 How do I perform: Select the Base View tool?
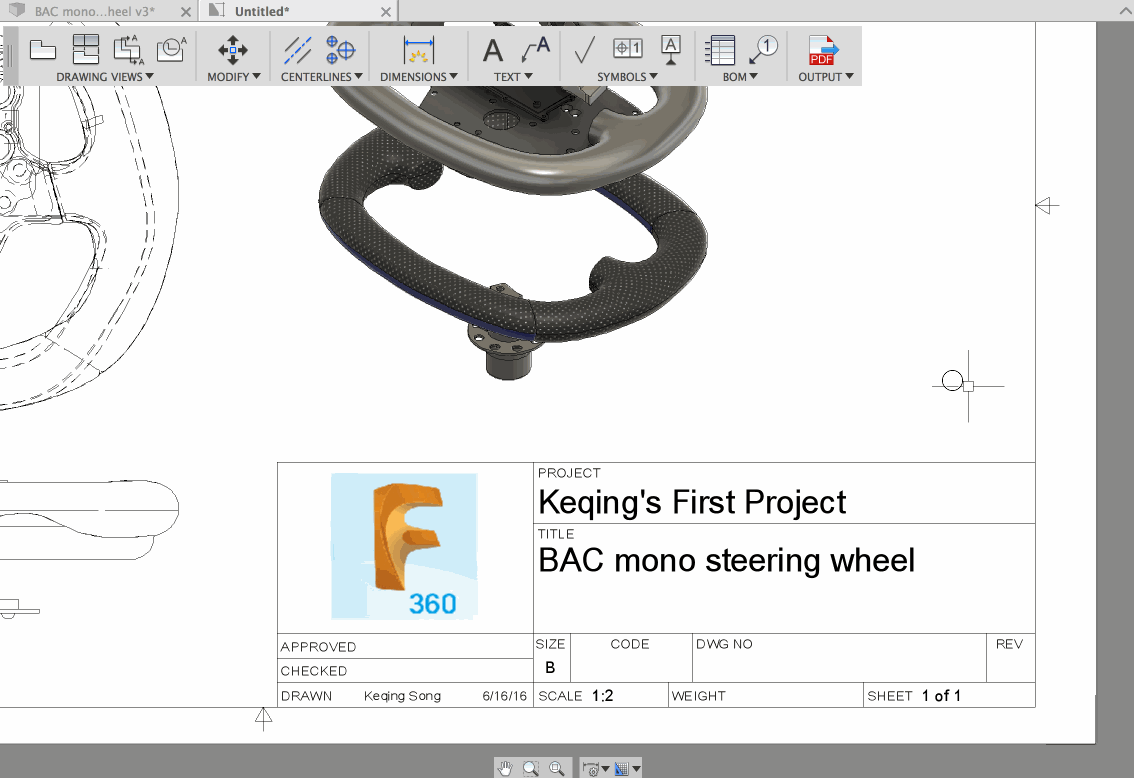43,50
